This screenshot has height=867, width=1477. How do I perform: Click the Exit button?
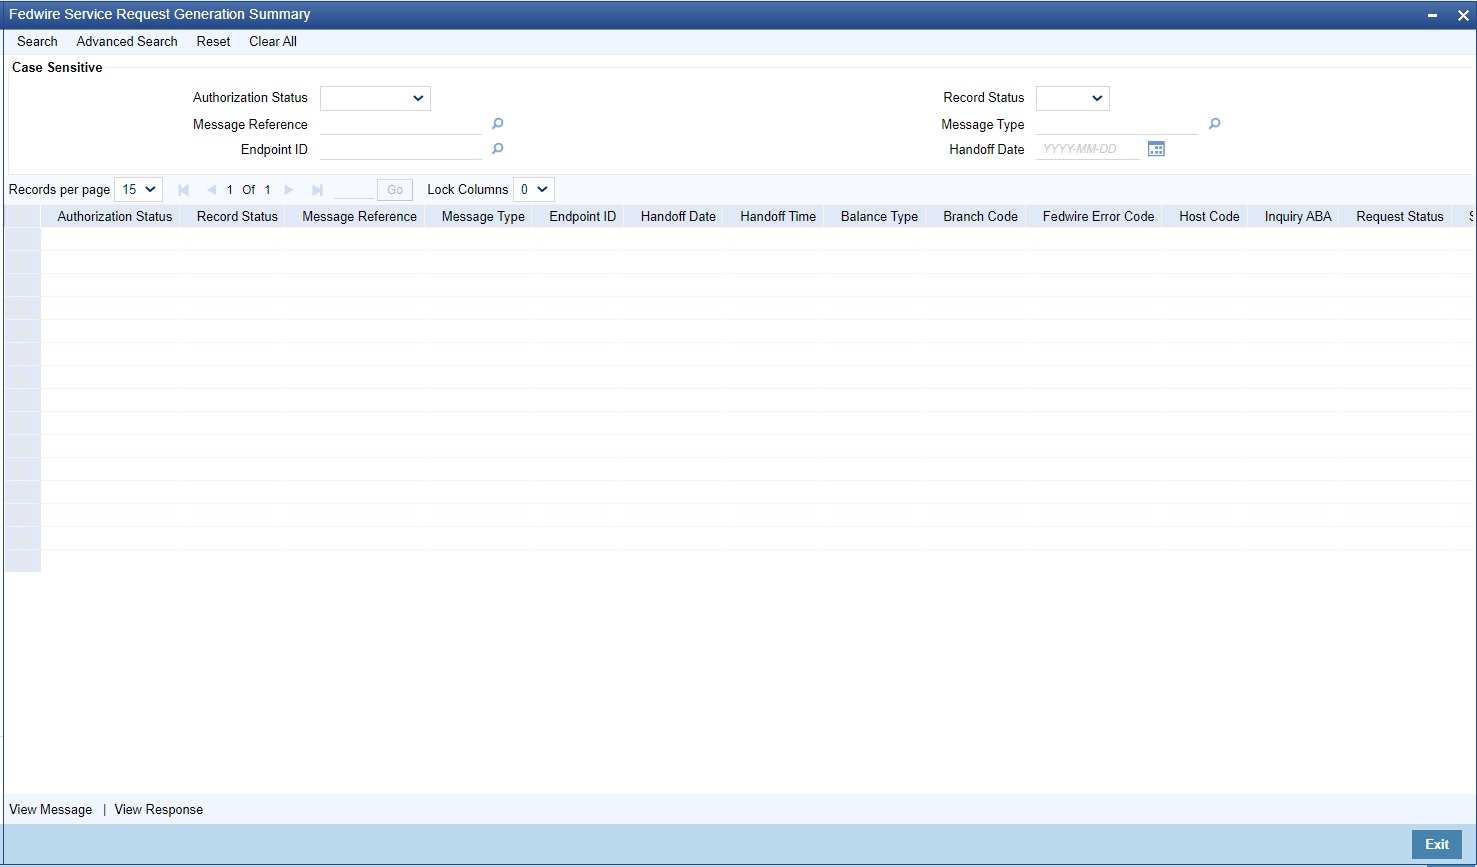coord(1437,844)
